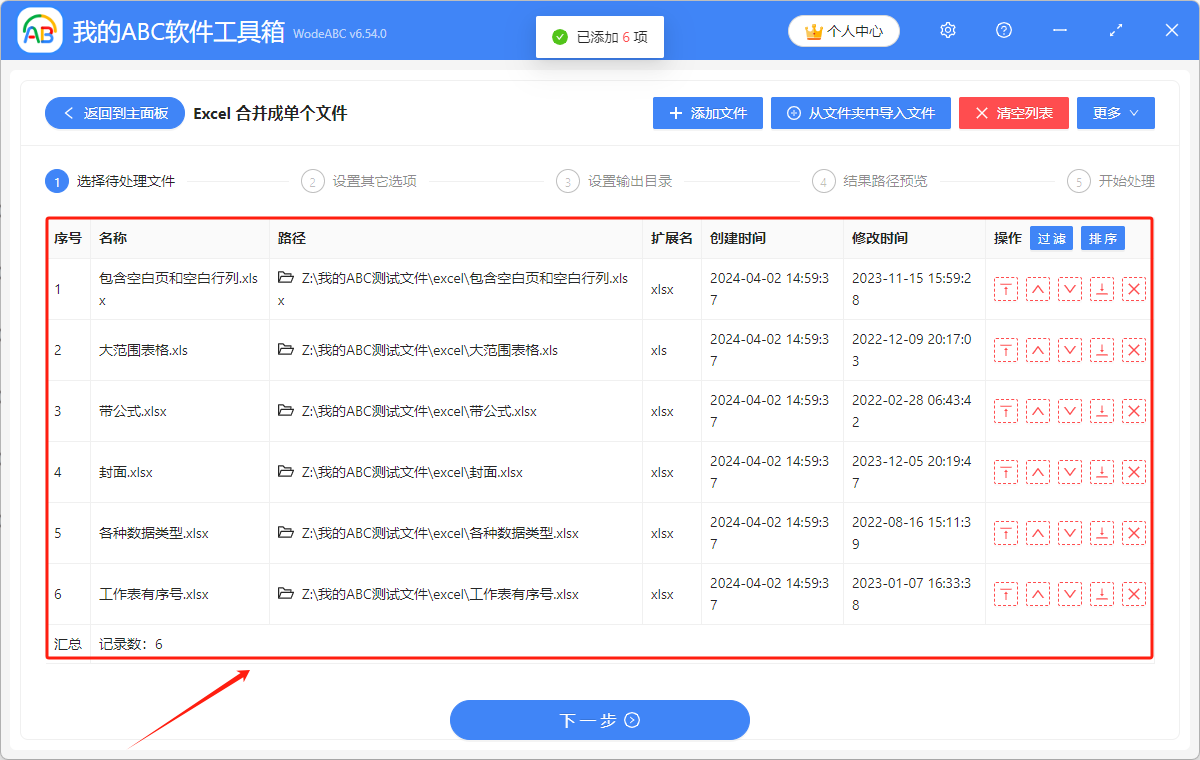Open the settings gear icon
Screen dimensions: 1200x760
click(x=947, y=30)
